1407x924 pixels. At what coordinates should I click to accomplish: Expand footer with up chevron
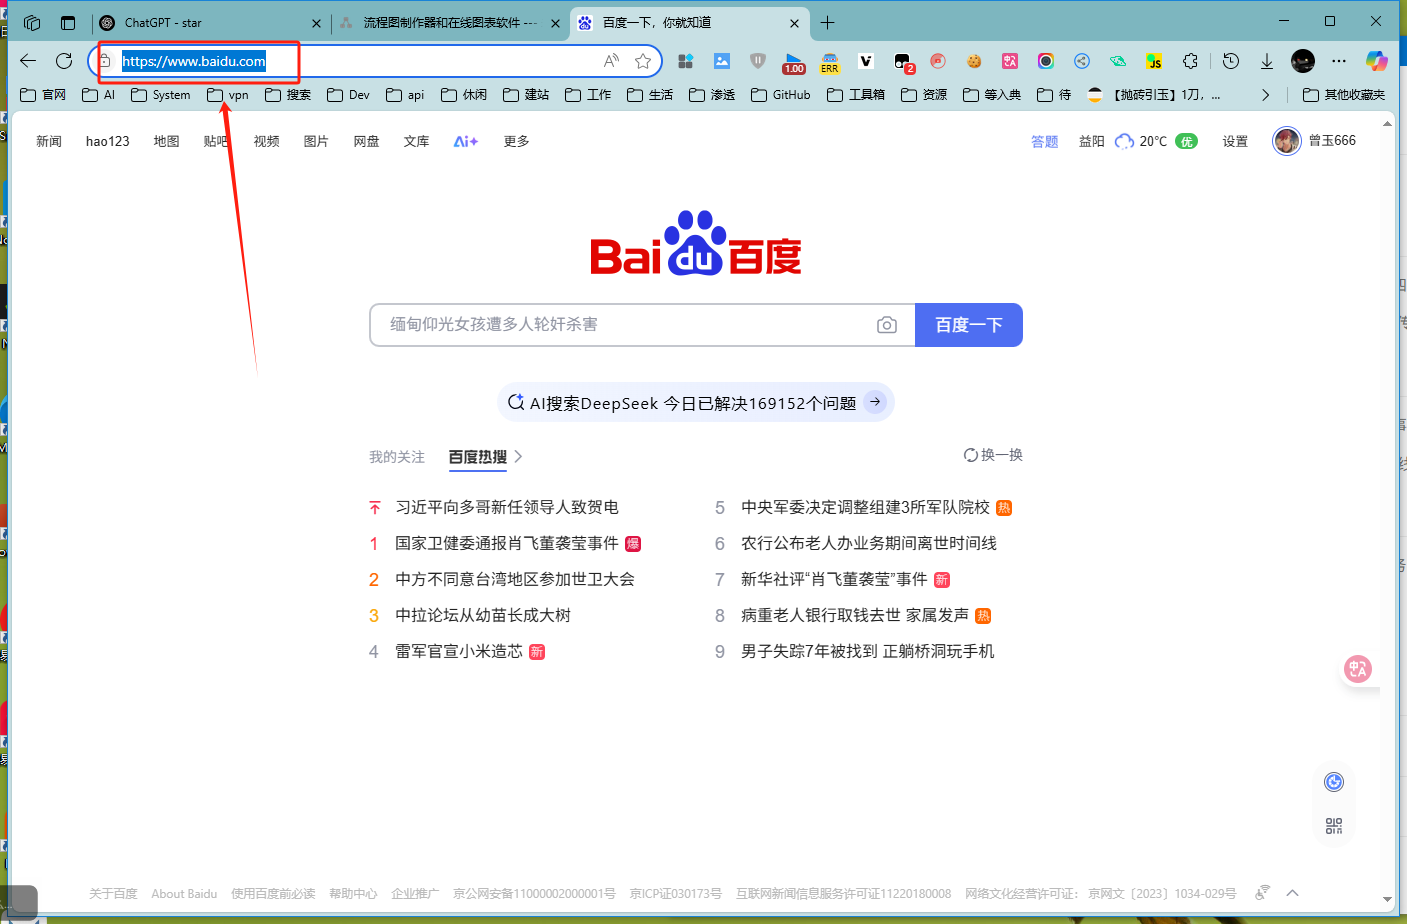[x=1293, y=893]
